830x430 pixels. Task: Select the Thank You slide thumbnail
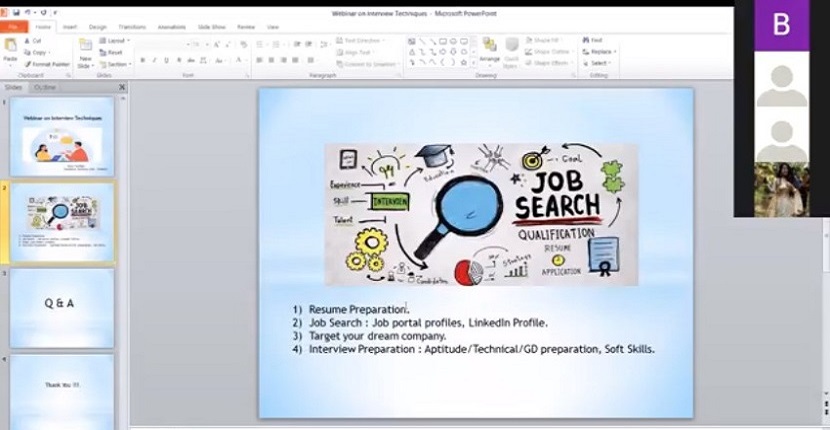coord(62,392)
